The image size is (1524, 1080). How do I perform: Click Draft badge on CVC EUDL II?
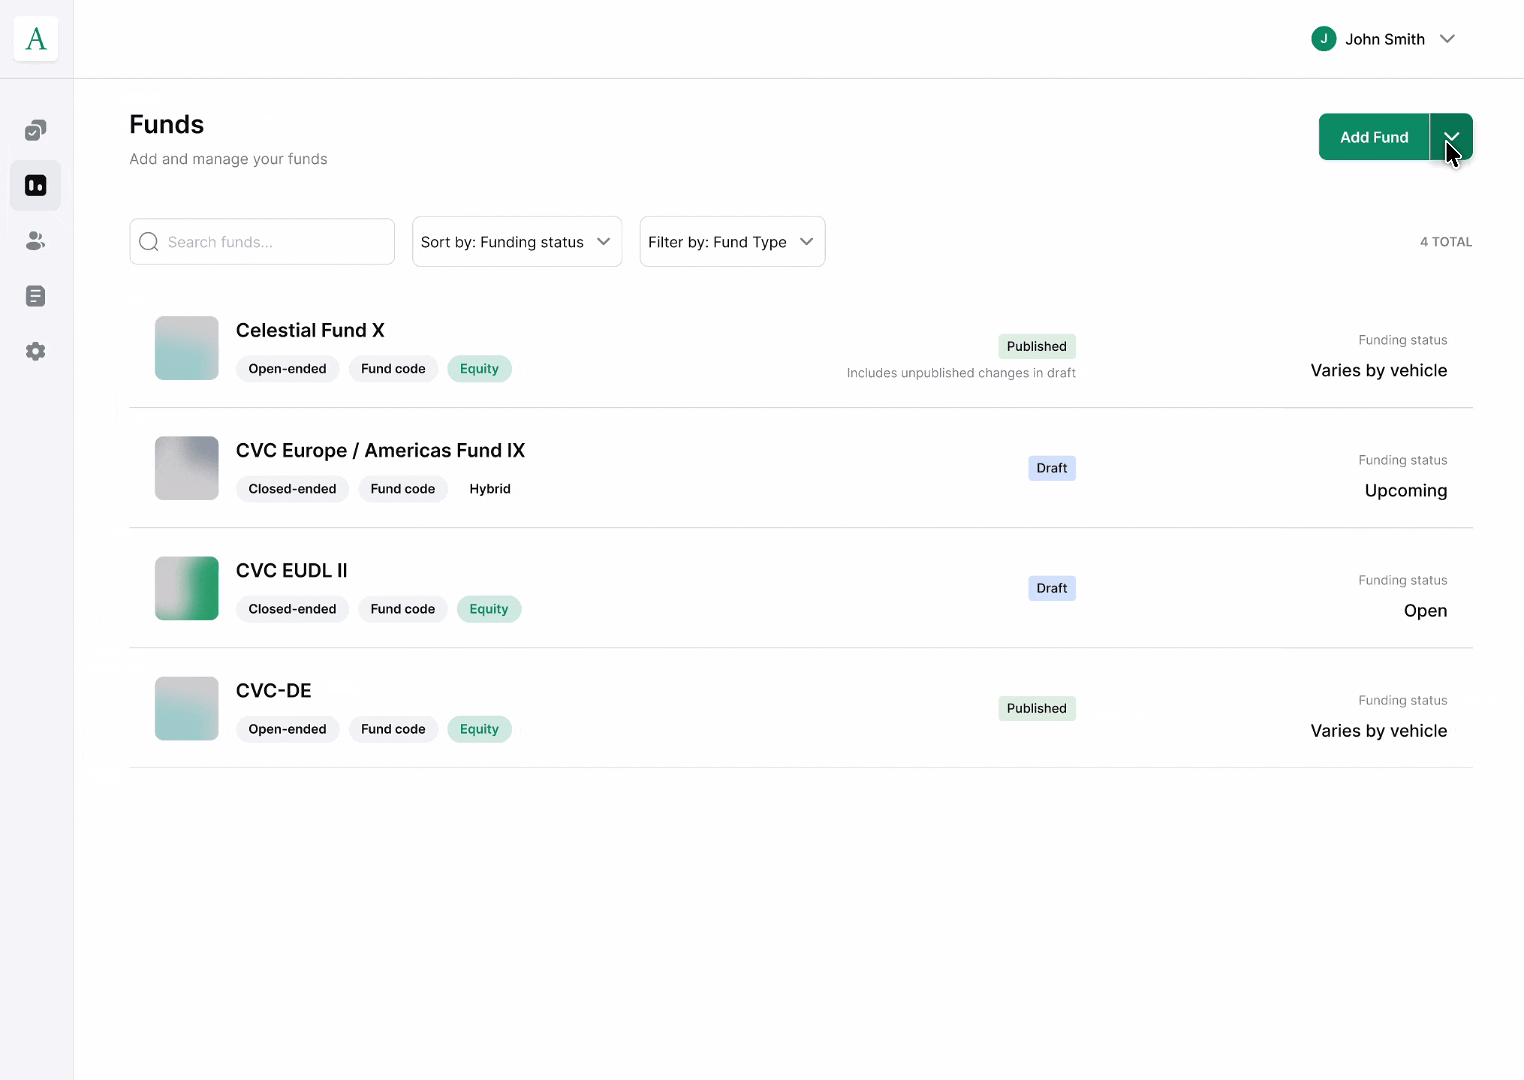tap(1052, 588)
